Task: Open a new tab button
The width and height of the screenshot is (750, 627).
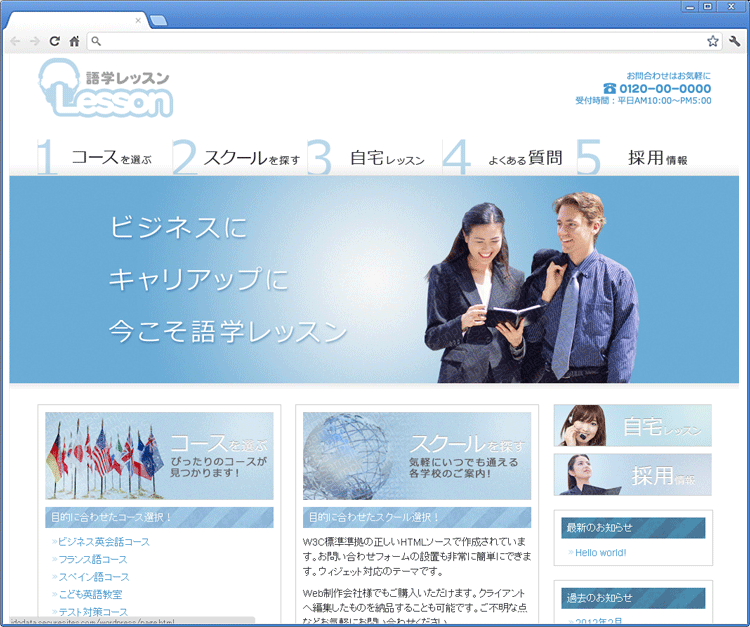Action: point(158,20)
